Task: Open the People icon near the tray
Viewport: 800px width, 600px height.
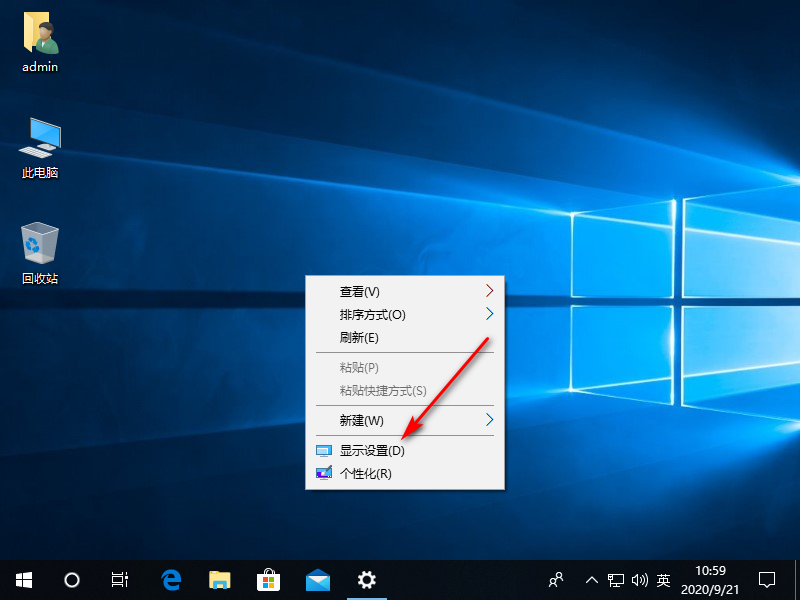Action: point(555,580)
